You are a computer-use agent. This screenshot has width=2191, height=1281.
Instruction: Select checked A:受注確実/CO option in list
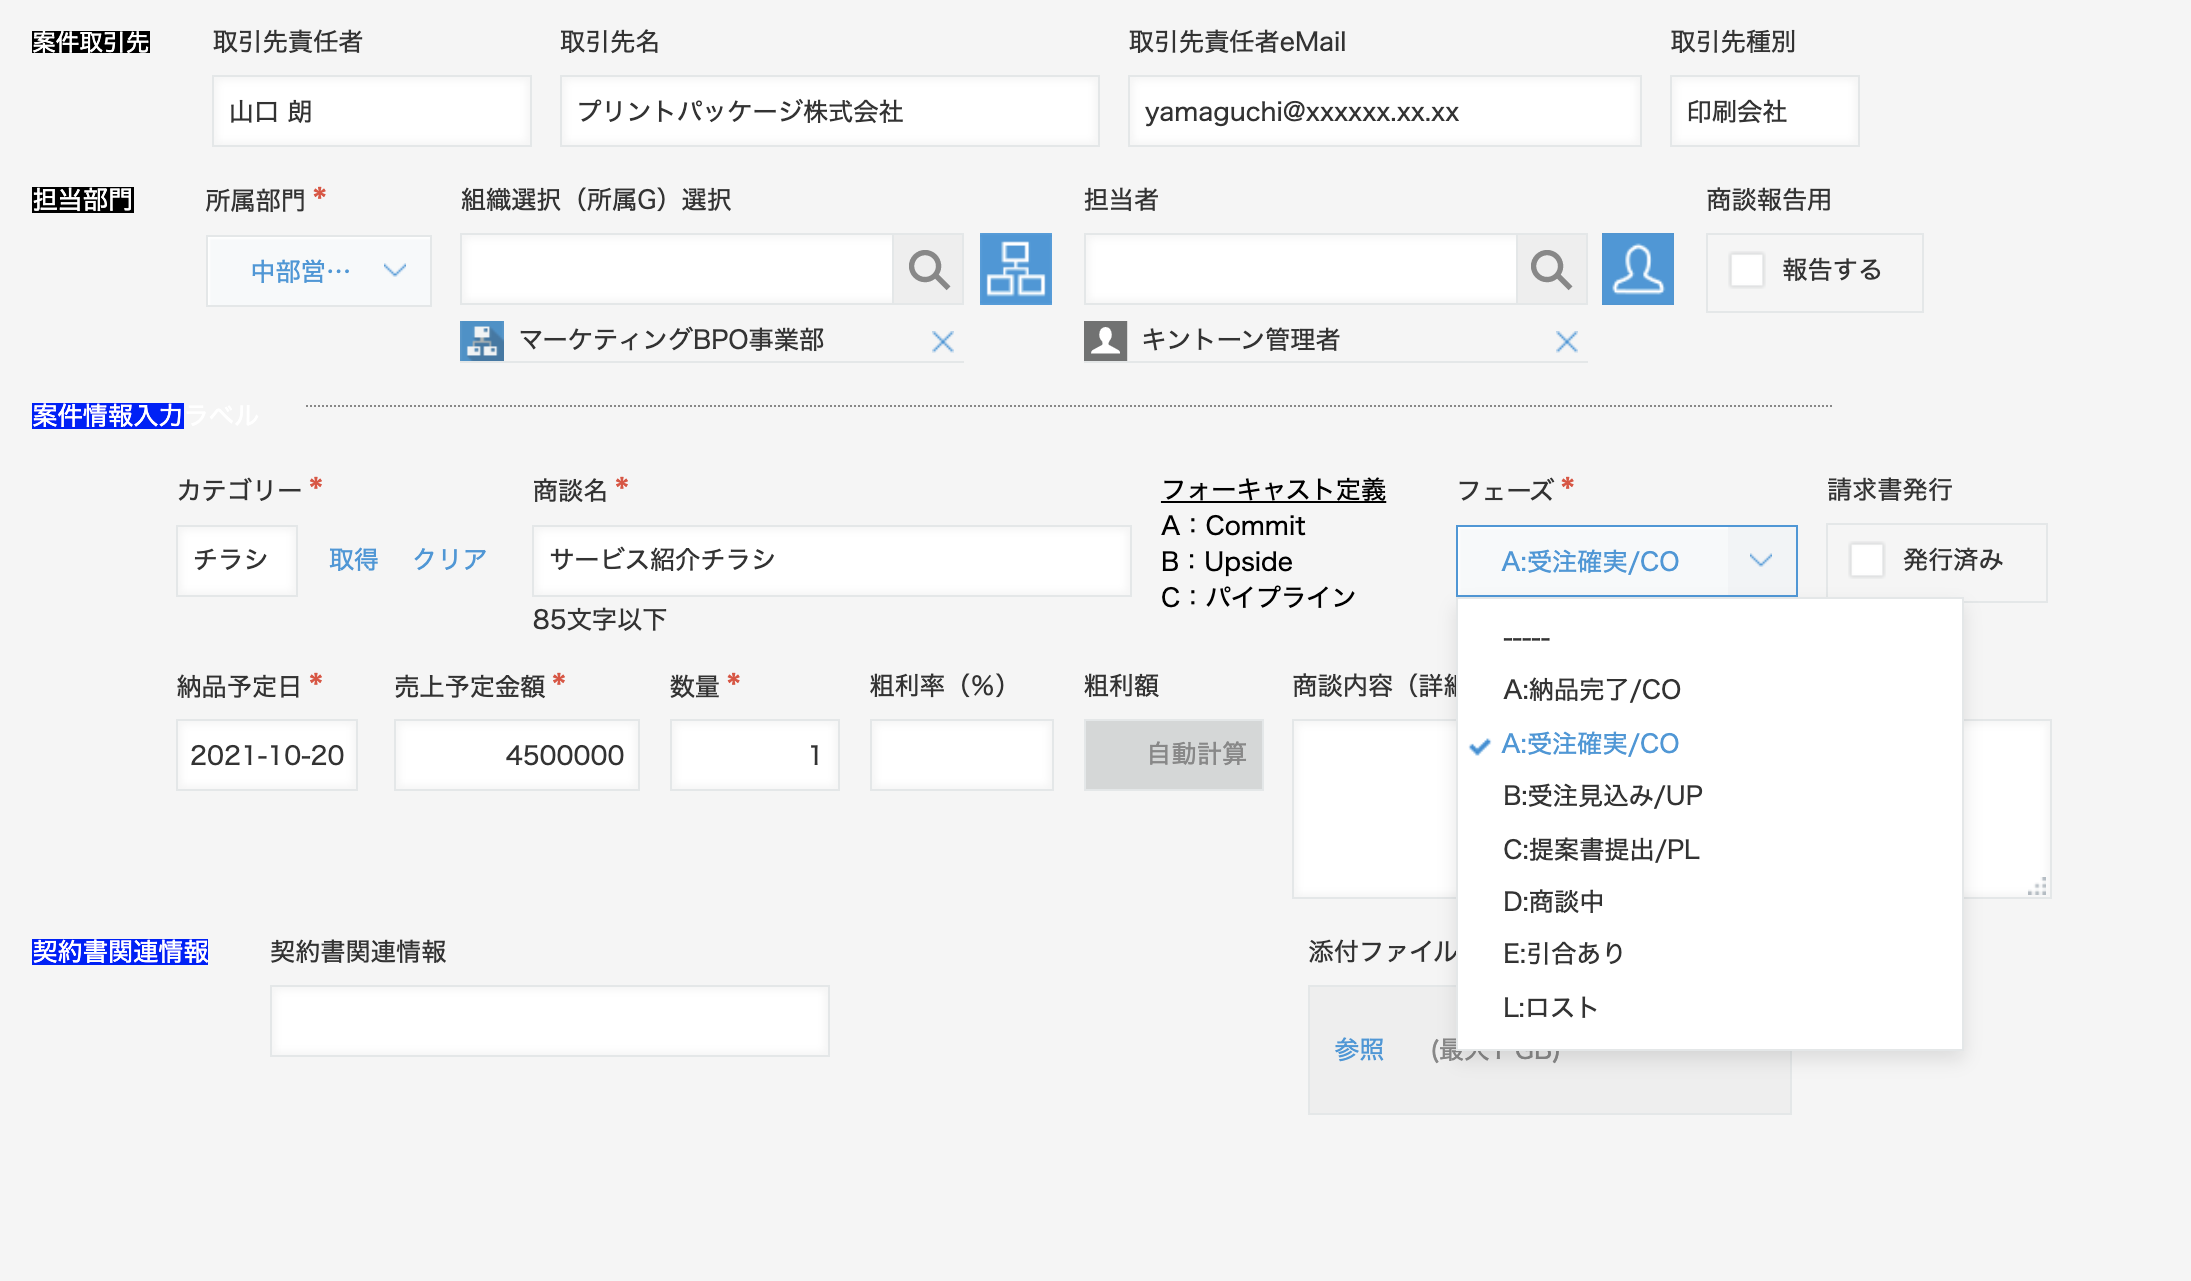[1709, 743]
